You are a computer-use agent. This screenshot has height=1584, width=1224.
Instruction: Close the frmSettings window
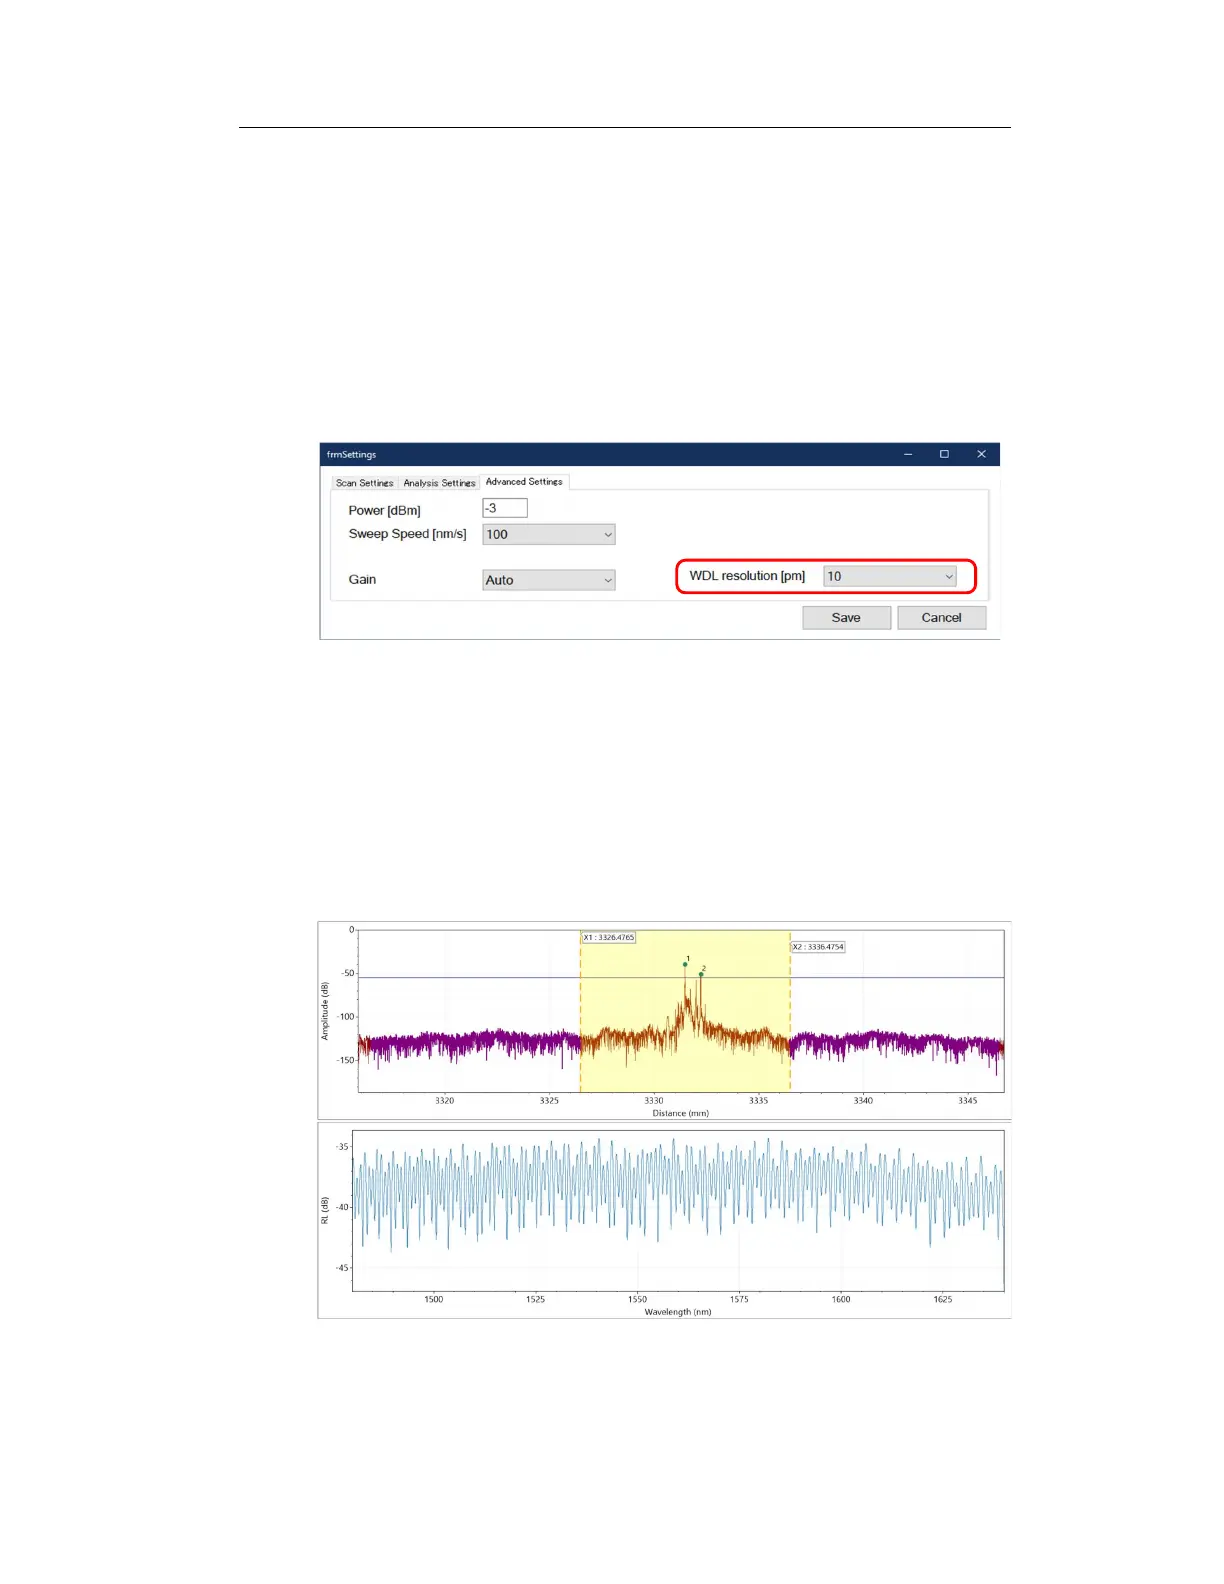click(981, 455)
